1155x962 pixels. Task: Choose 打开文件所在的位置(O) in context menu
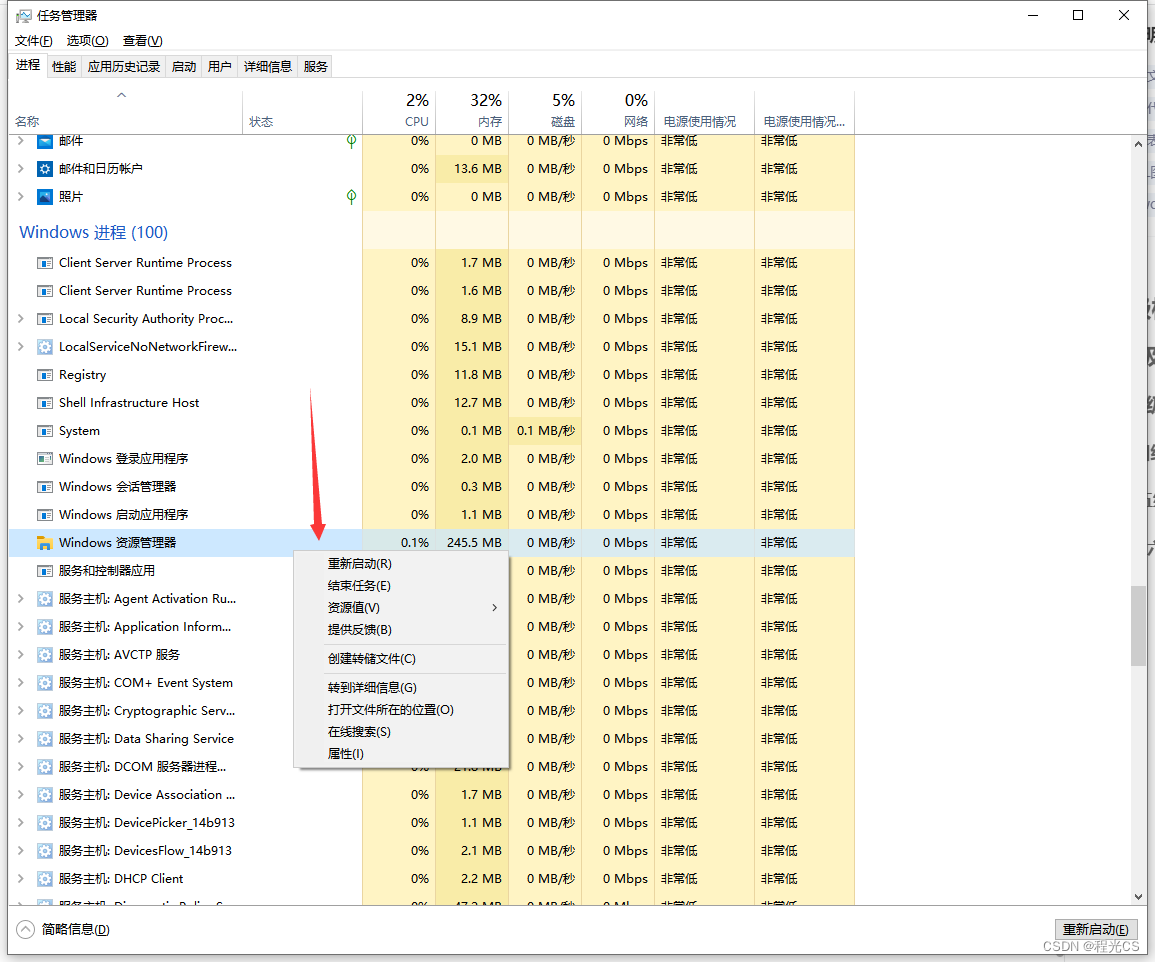pyautogui.click(x=401, y=709)
